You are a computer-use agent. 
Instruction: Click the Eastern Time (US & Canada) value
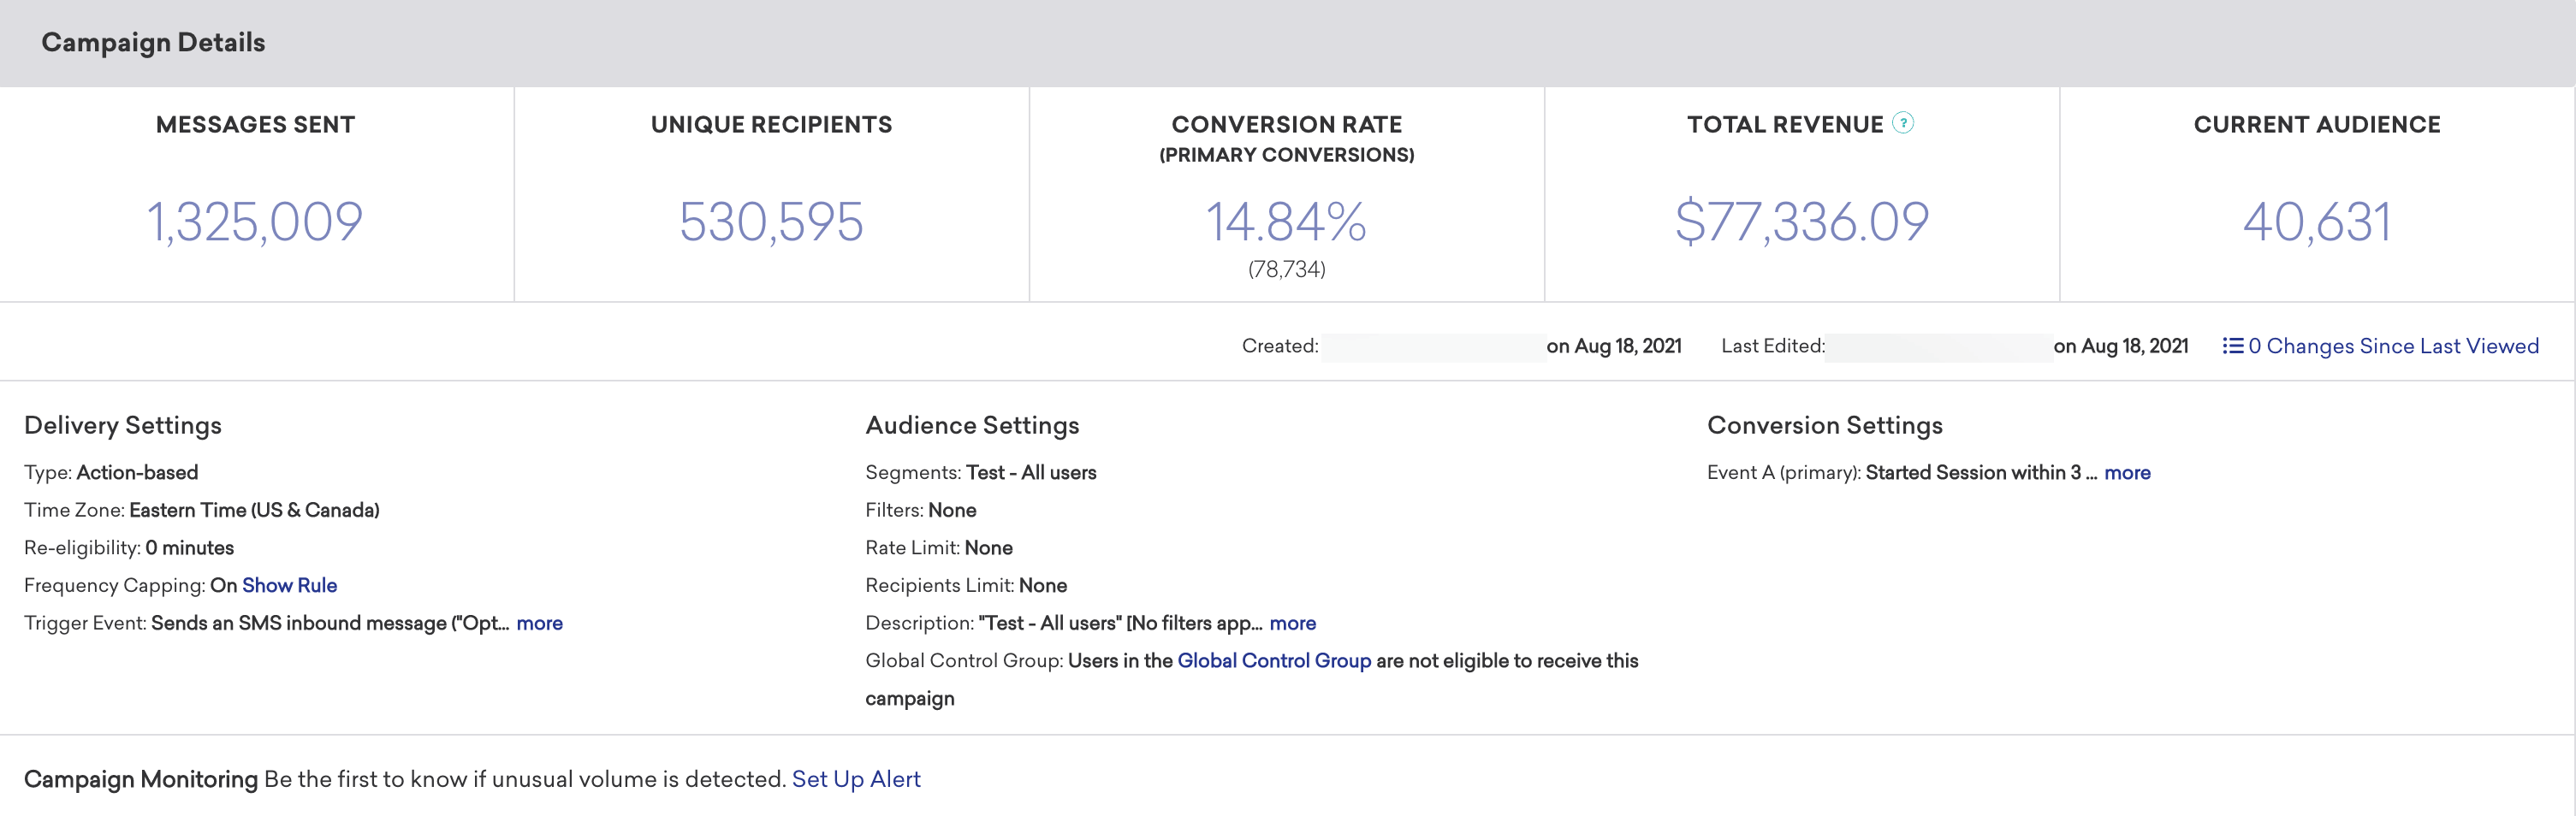click(x=254, y=510)
